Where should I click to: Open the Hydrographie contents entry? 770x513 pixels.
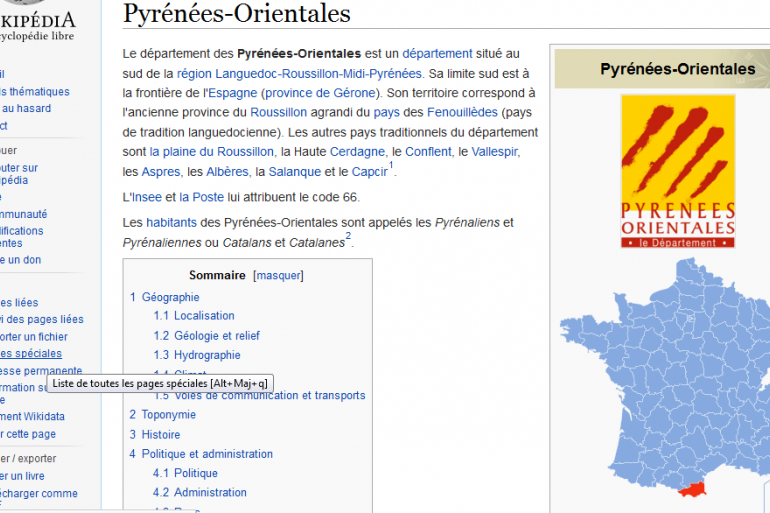pyautogui.click(x=207, y=355)
